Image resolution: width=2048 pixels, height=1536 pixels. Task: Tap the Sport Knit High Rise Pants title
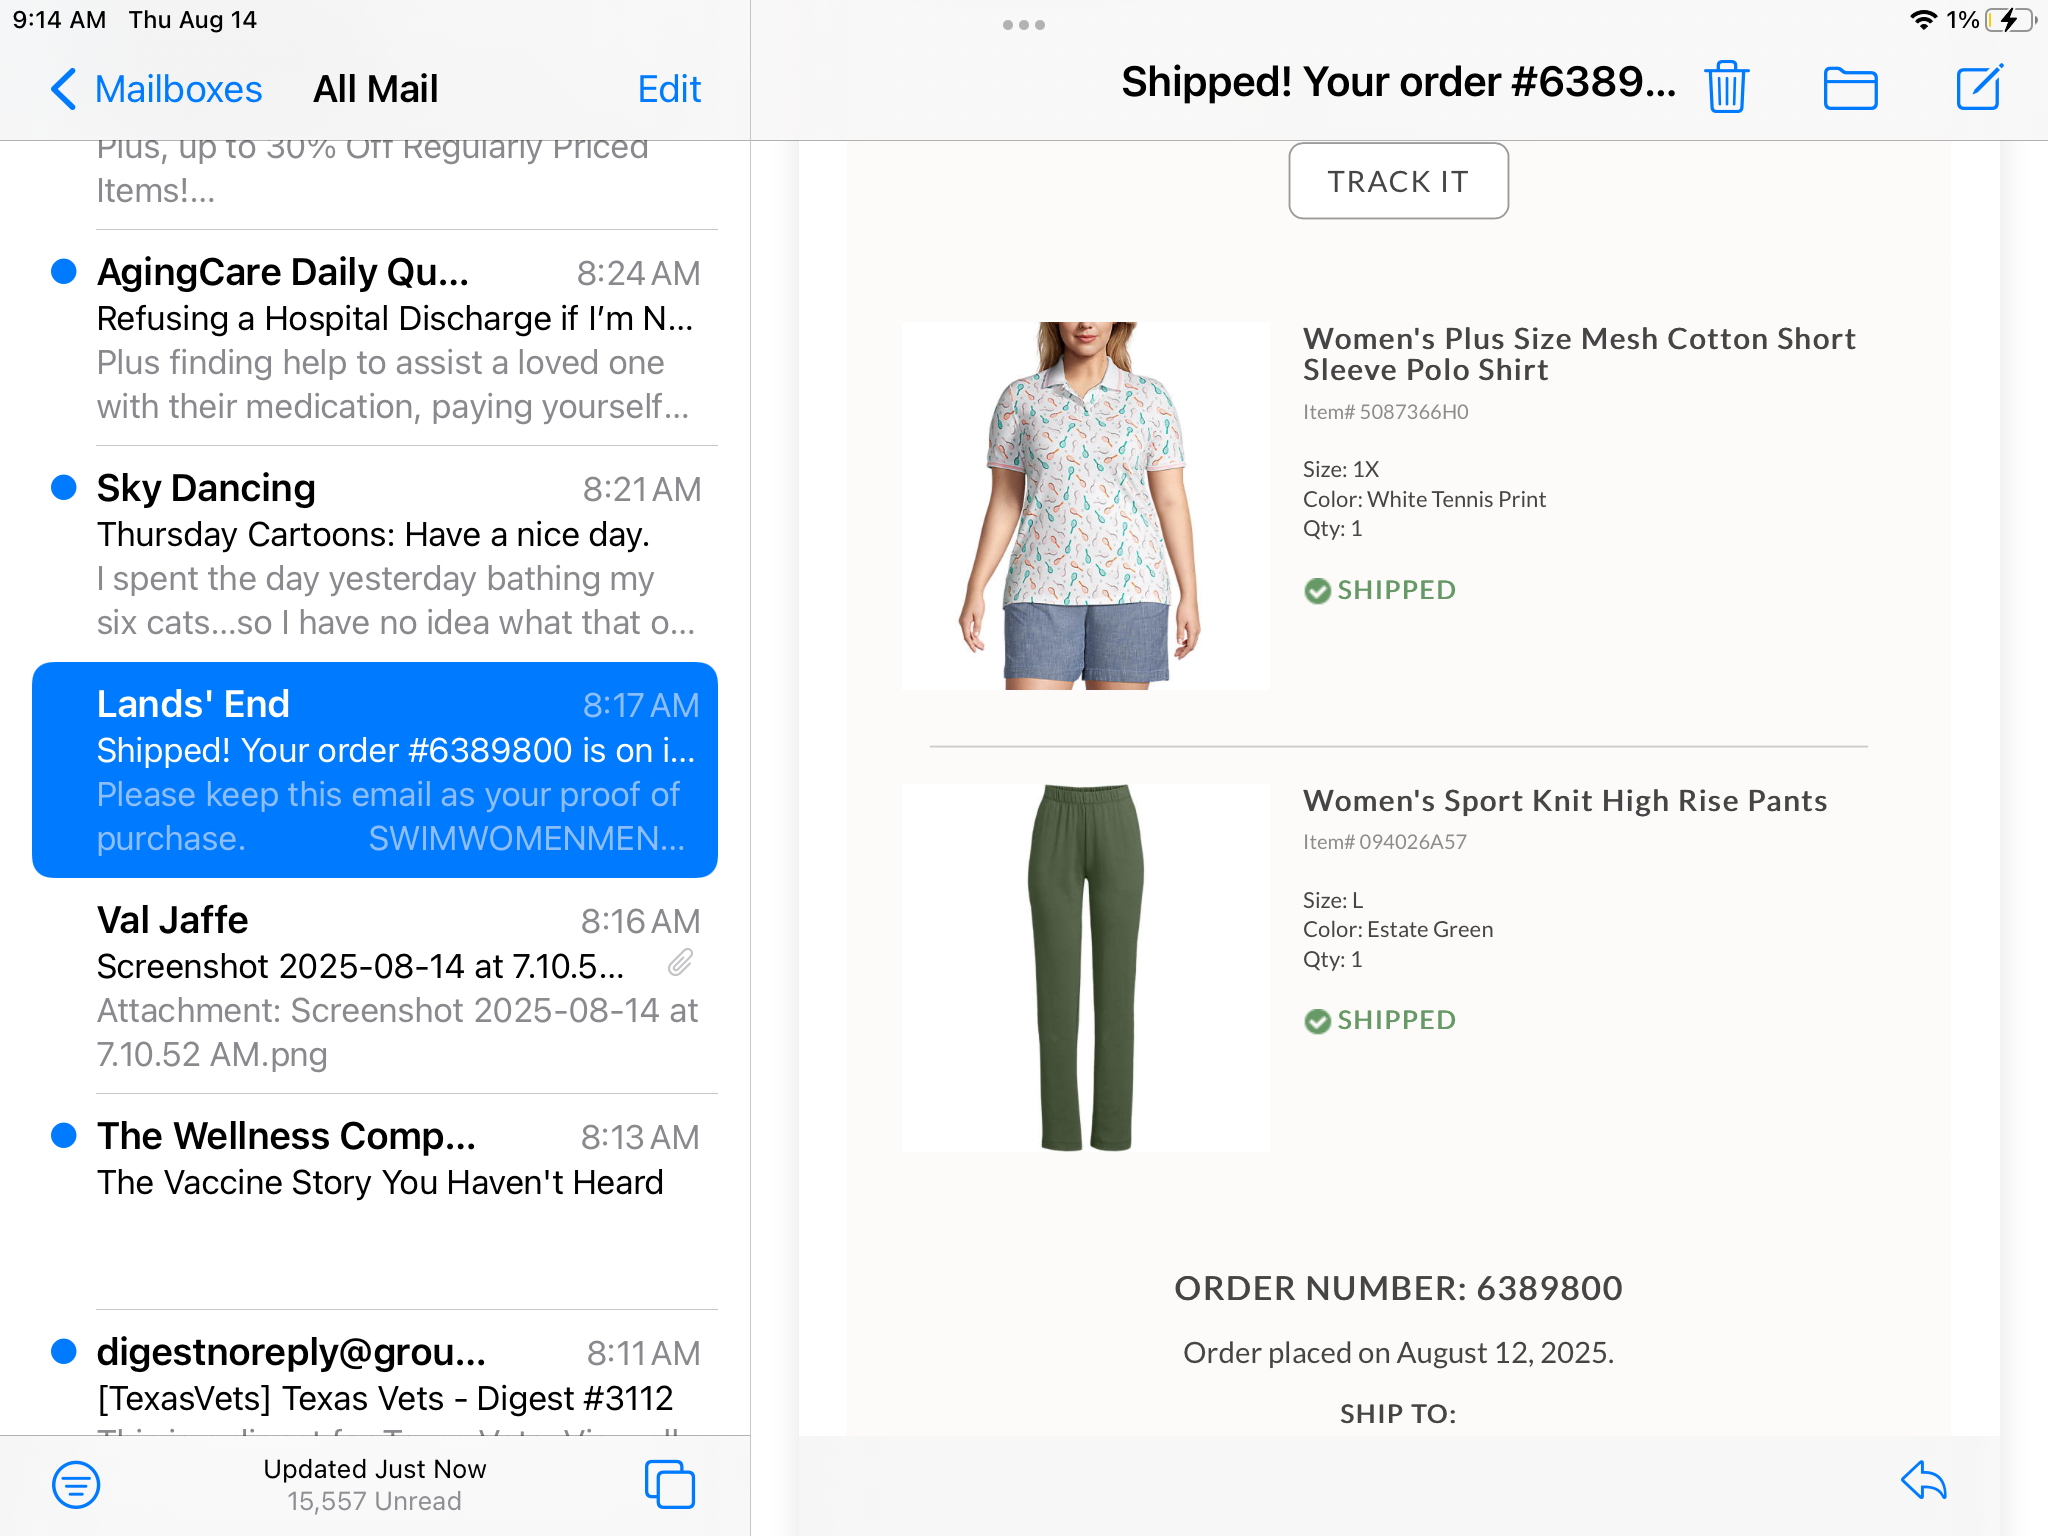coord(1565,801)
